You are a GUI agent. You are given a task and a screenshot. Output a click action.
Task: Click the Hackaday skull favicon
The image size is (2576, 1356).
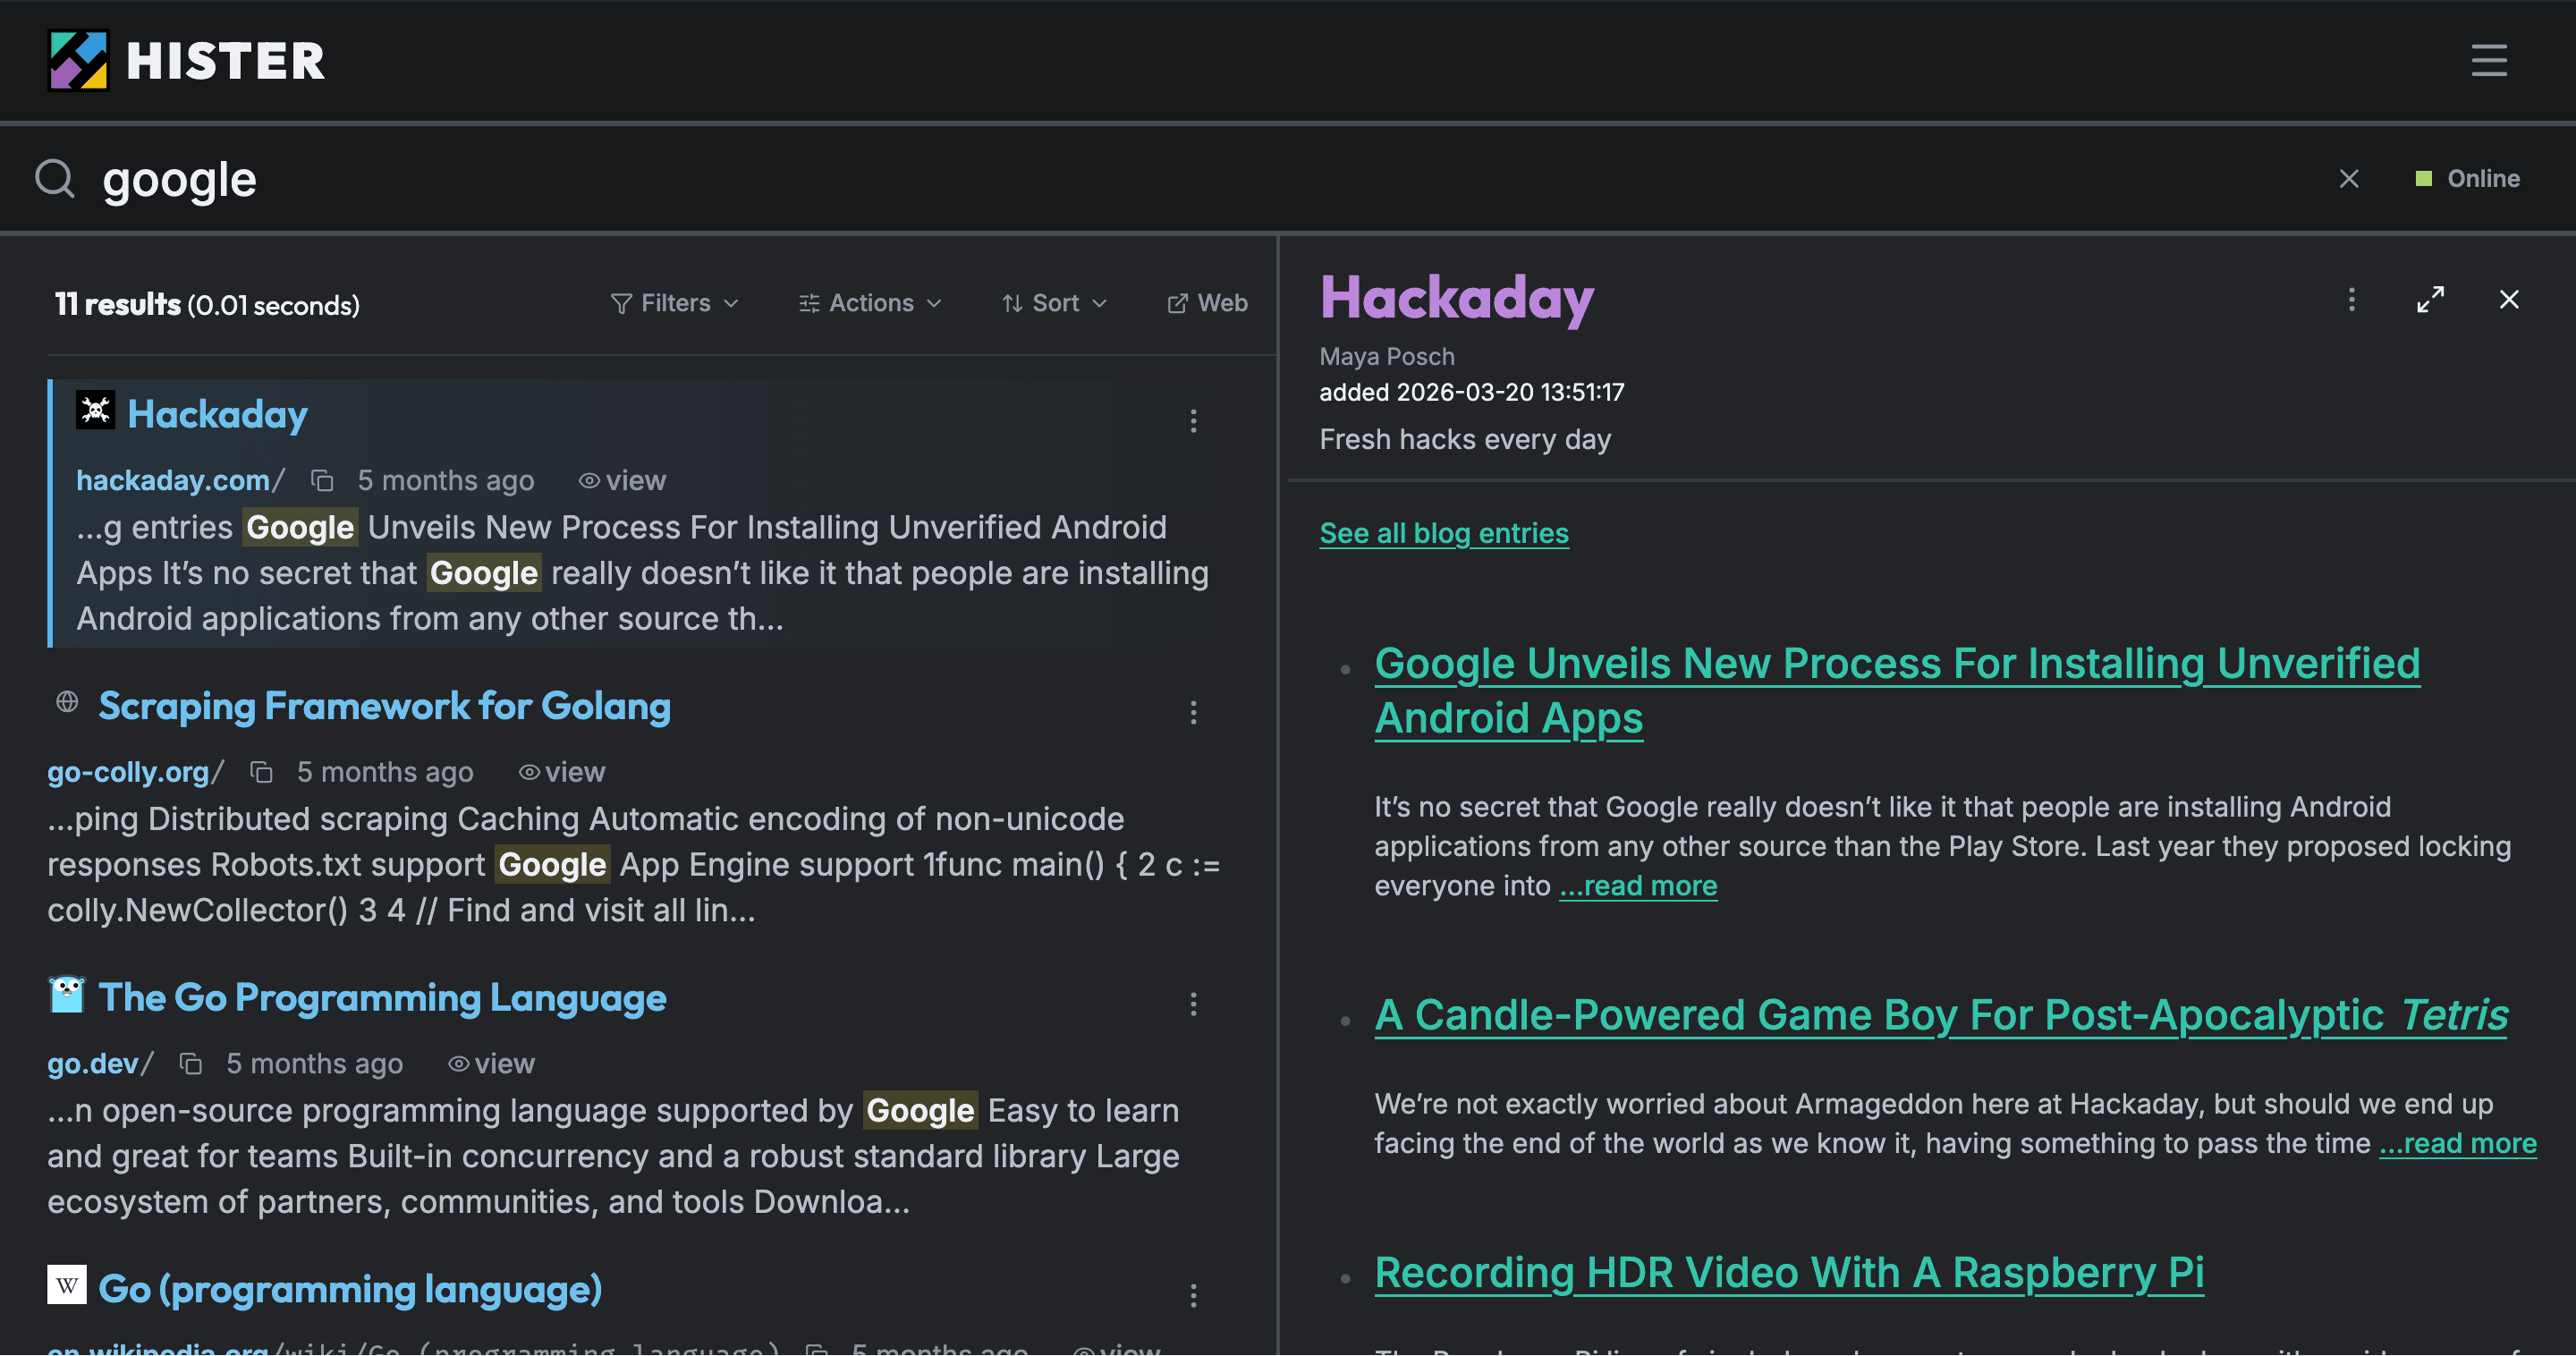[96, 410]
